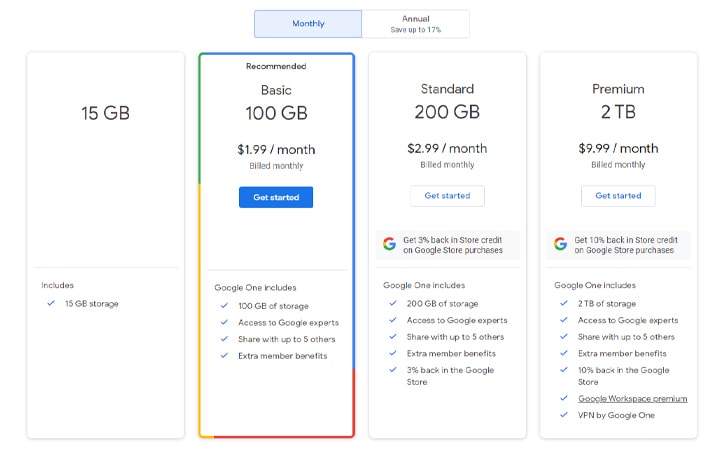The height and width of the screenshot is (458, 725).
Task: Click the '15 GB' free plan heading
Action: (105, 113)
